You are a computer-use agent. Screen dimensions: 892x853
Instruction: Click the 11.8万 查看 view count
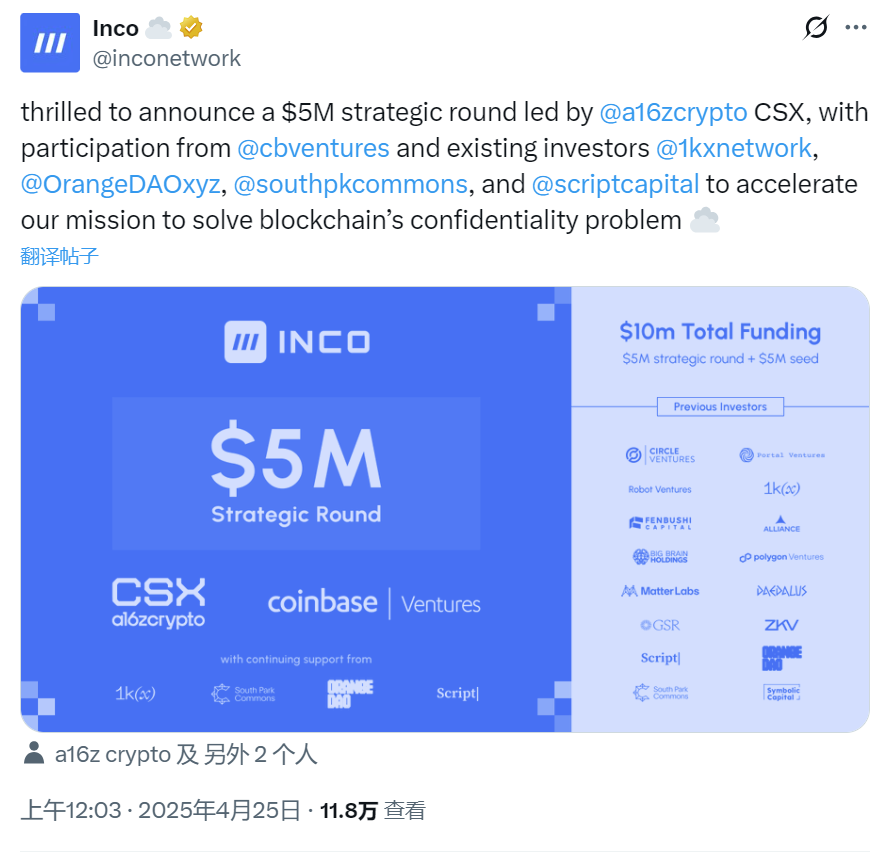pyautogui.click(x=372, y=810)
